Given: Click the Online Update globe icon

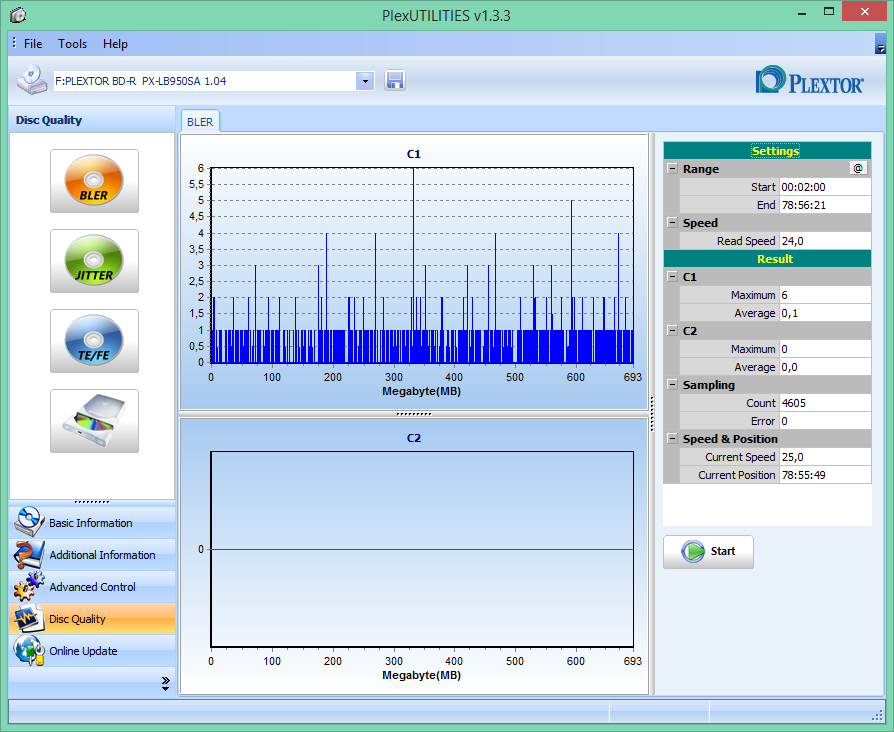Looking at the screenshot, I should pyautogui.click(x=29, y=650).
